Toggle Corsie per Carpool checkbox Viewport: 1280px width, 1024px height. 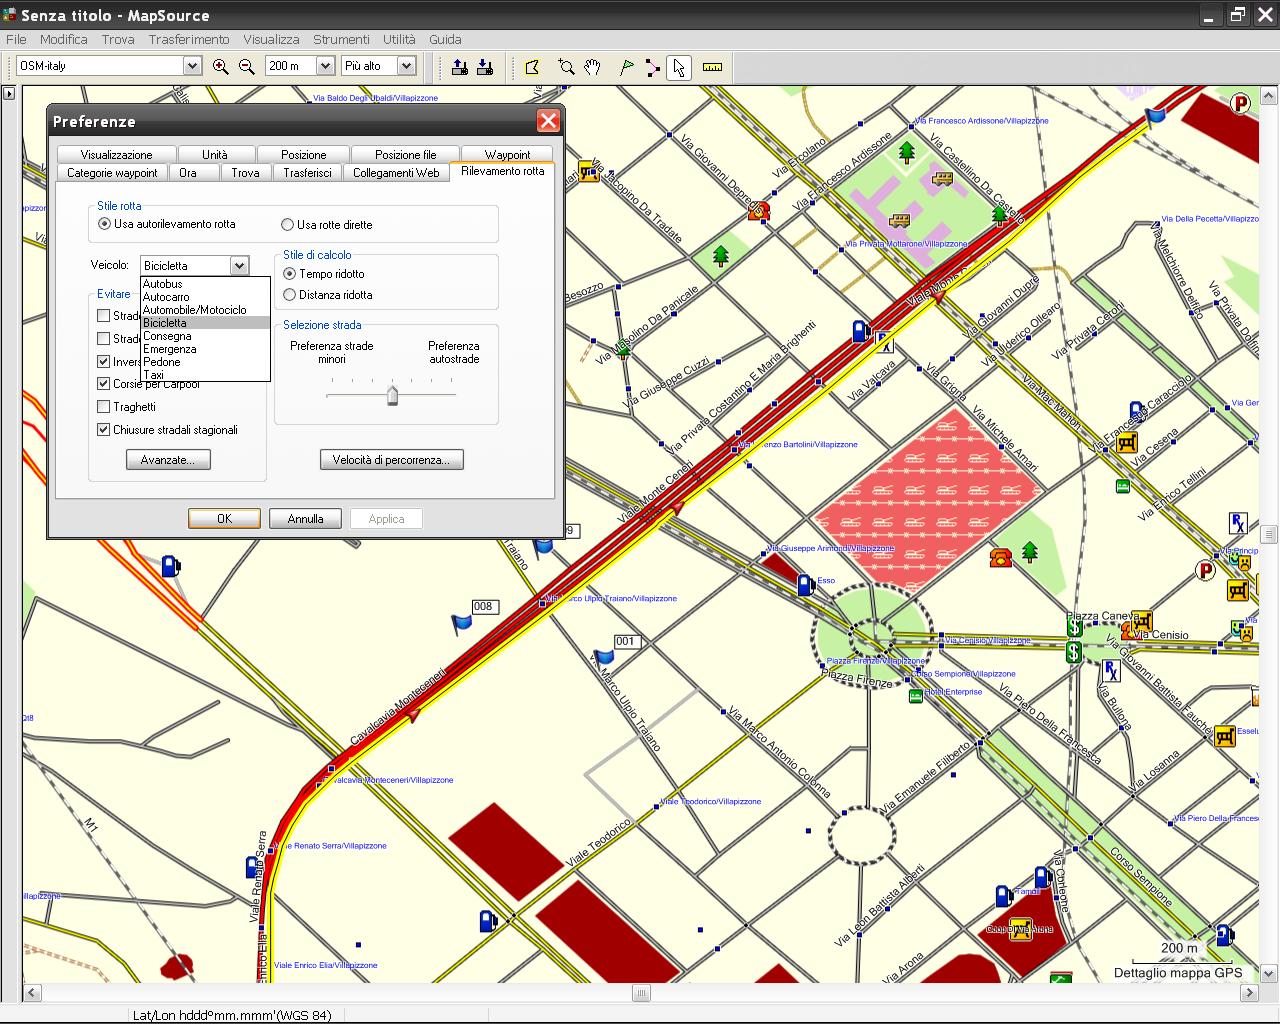pyautogui.click(x=103, y=384)
